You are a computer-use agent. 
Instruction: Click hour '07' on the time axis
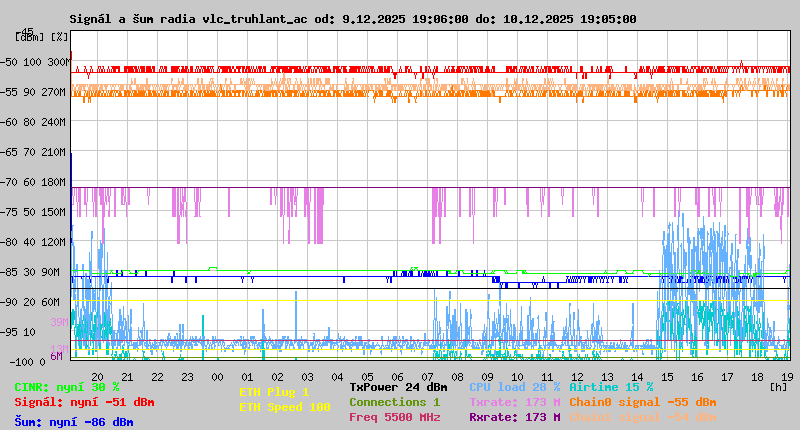point(427,377)
